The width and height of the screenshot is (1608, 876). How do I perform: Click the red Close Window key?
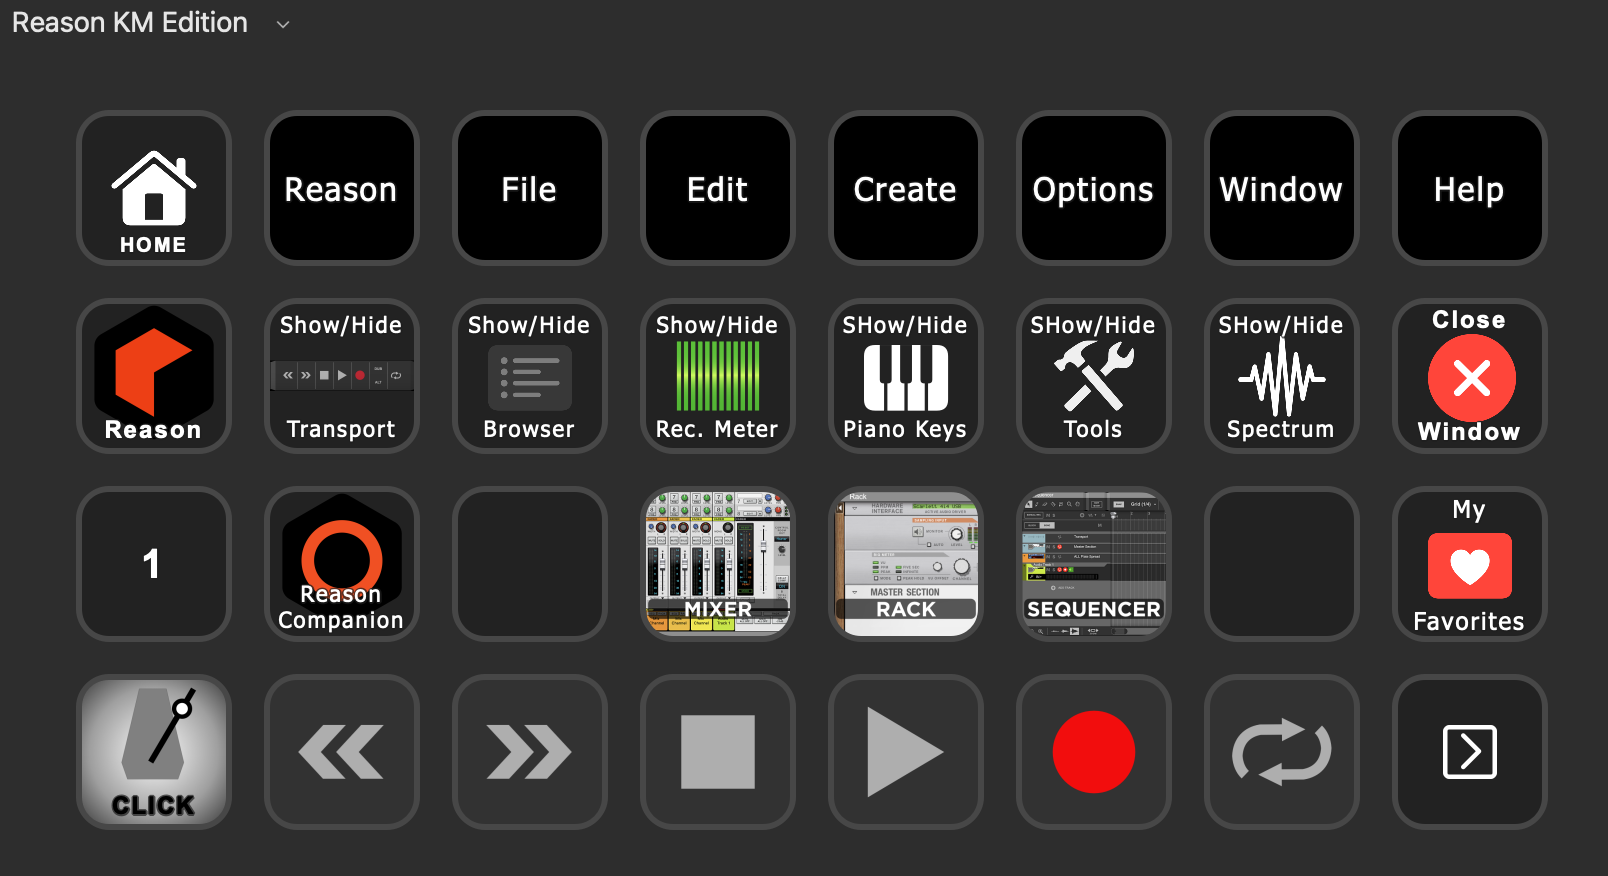(x=1470, y=376)
